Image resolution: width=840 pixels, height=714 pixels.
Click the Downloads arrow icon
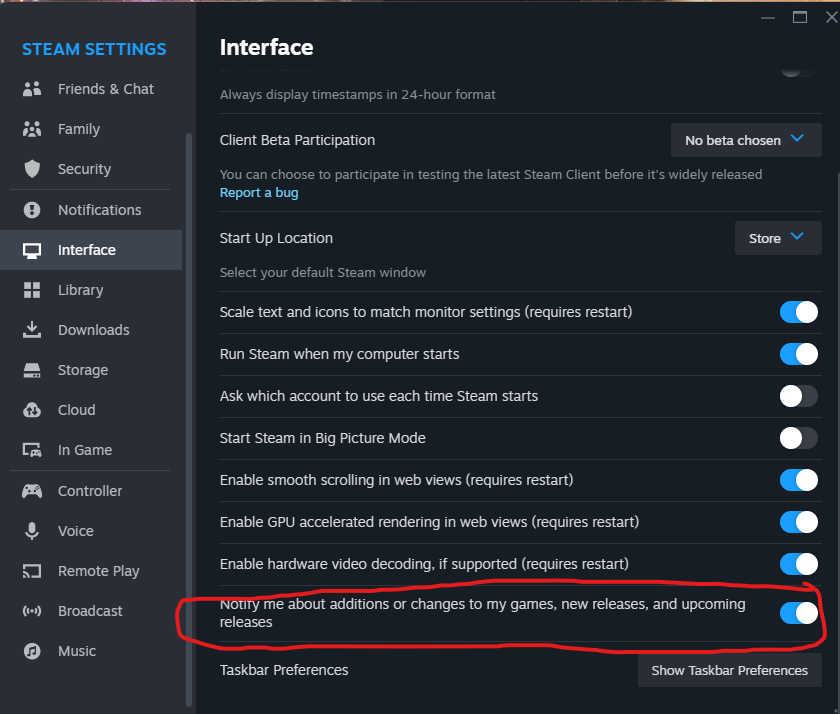click(32, 330)
